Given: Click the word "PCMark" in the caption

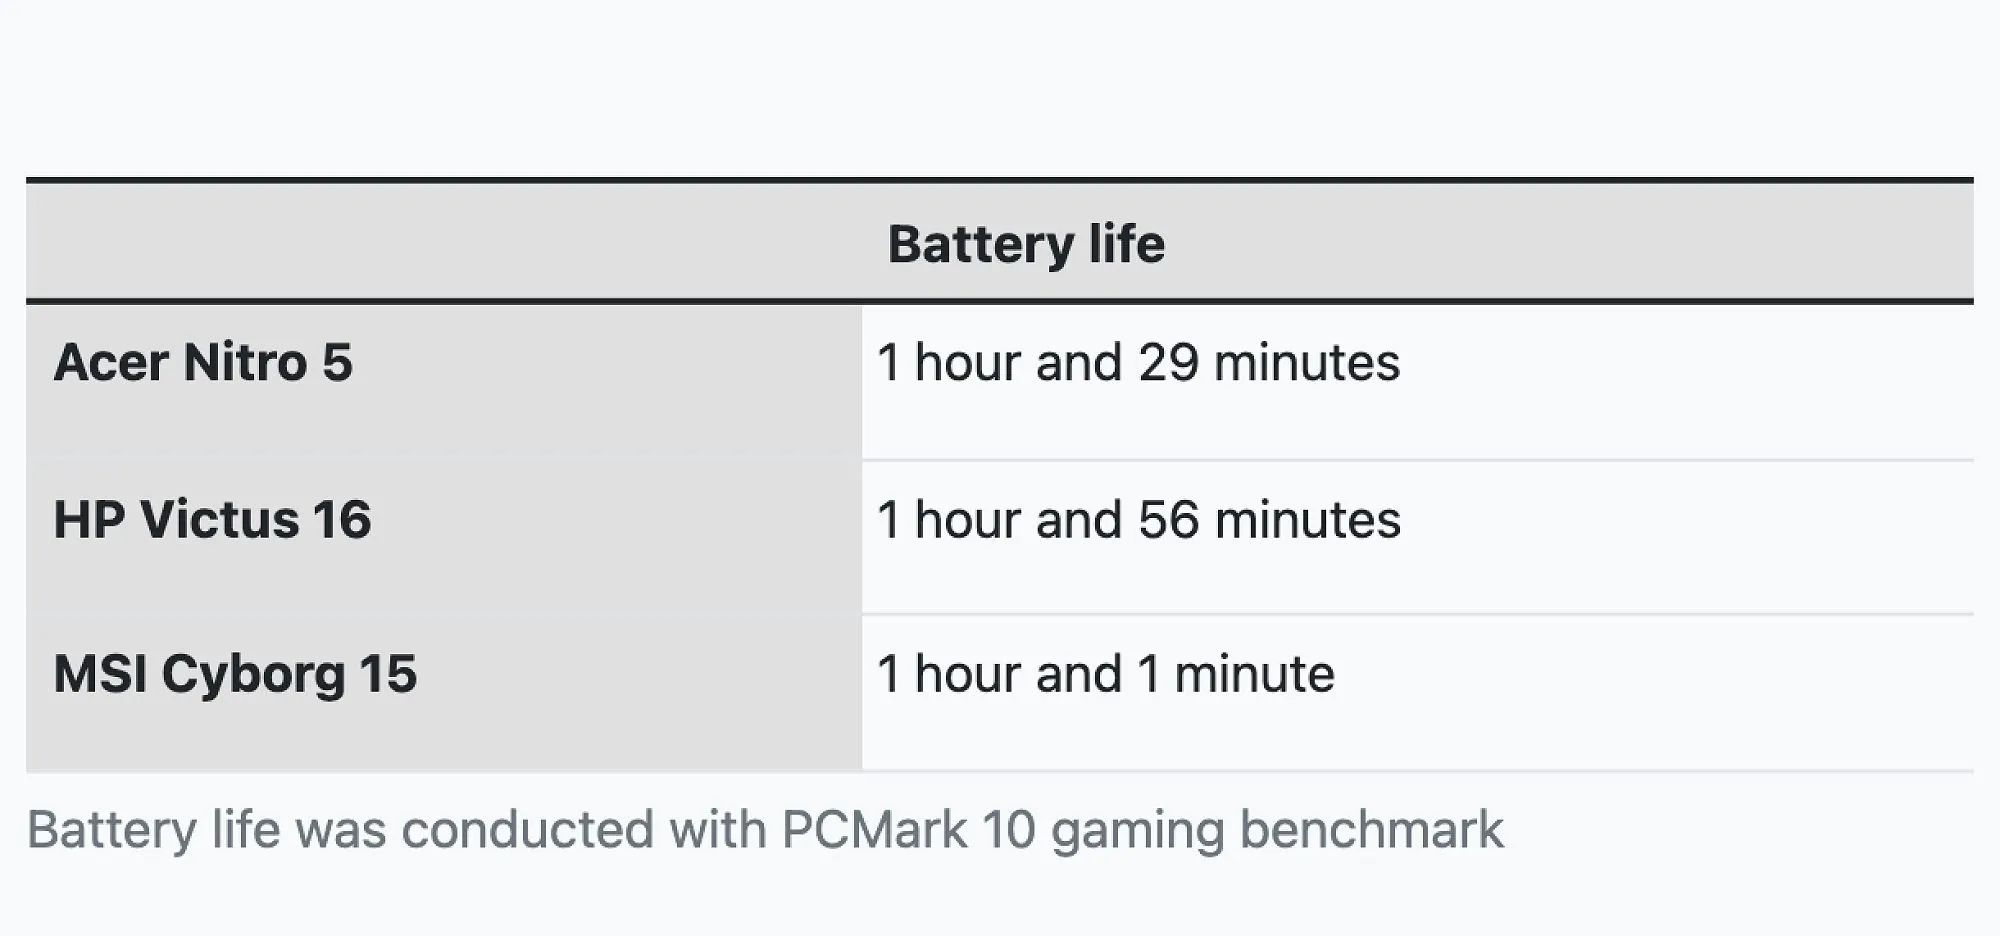Looking at the screenshot, I should pyautogui.click(x=874, y=830).
